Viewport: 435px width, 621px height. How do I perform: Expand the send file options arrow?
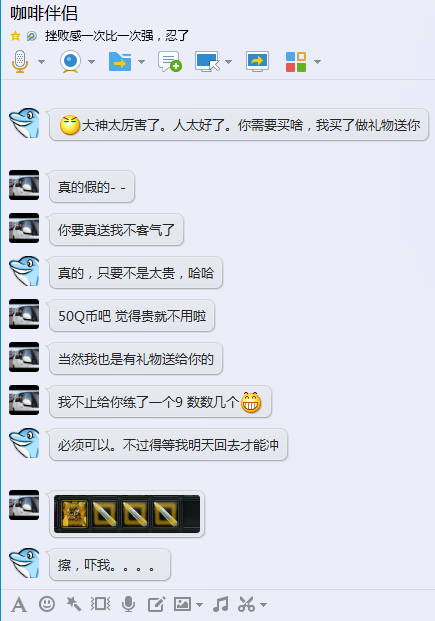pos(141,62)
